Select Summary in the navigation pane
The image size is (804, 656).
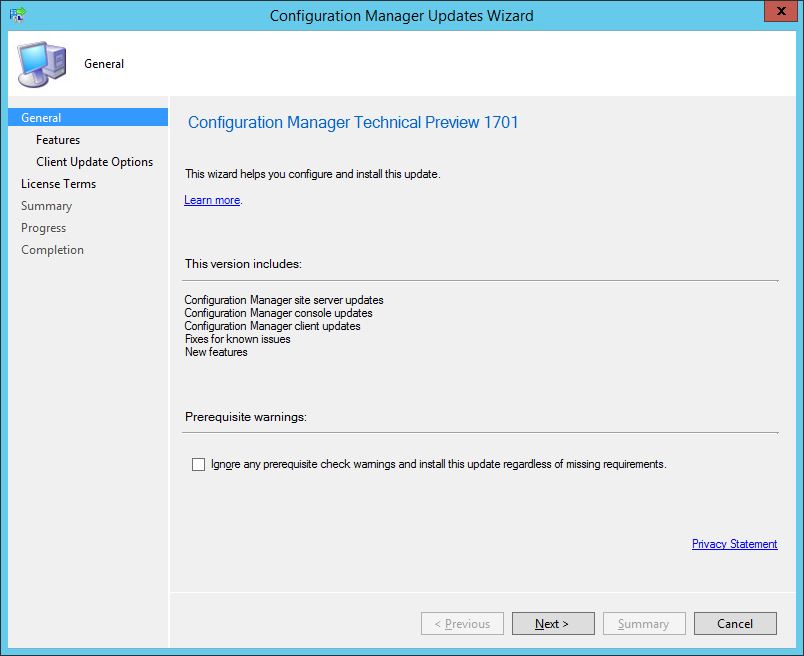coord(46,205)
